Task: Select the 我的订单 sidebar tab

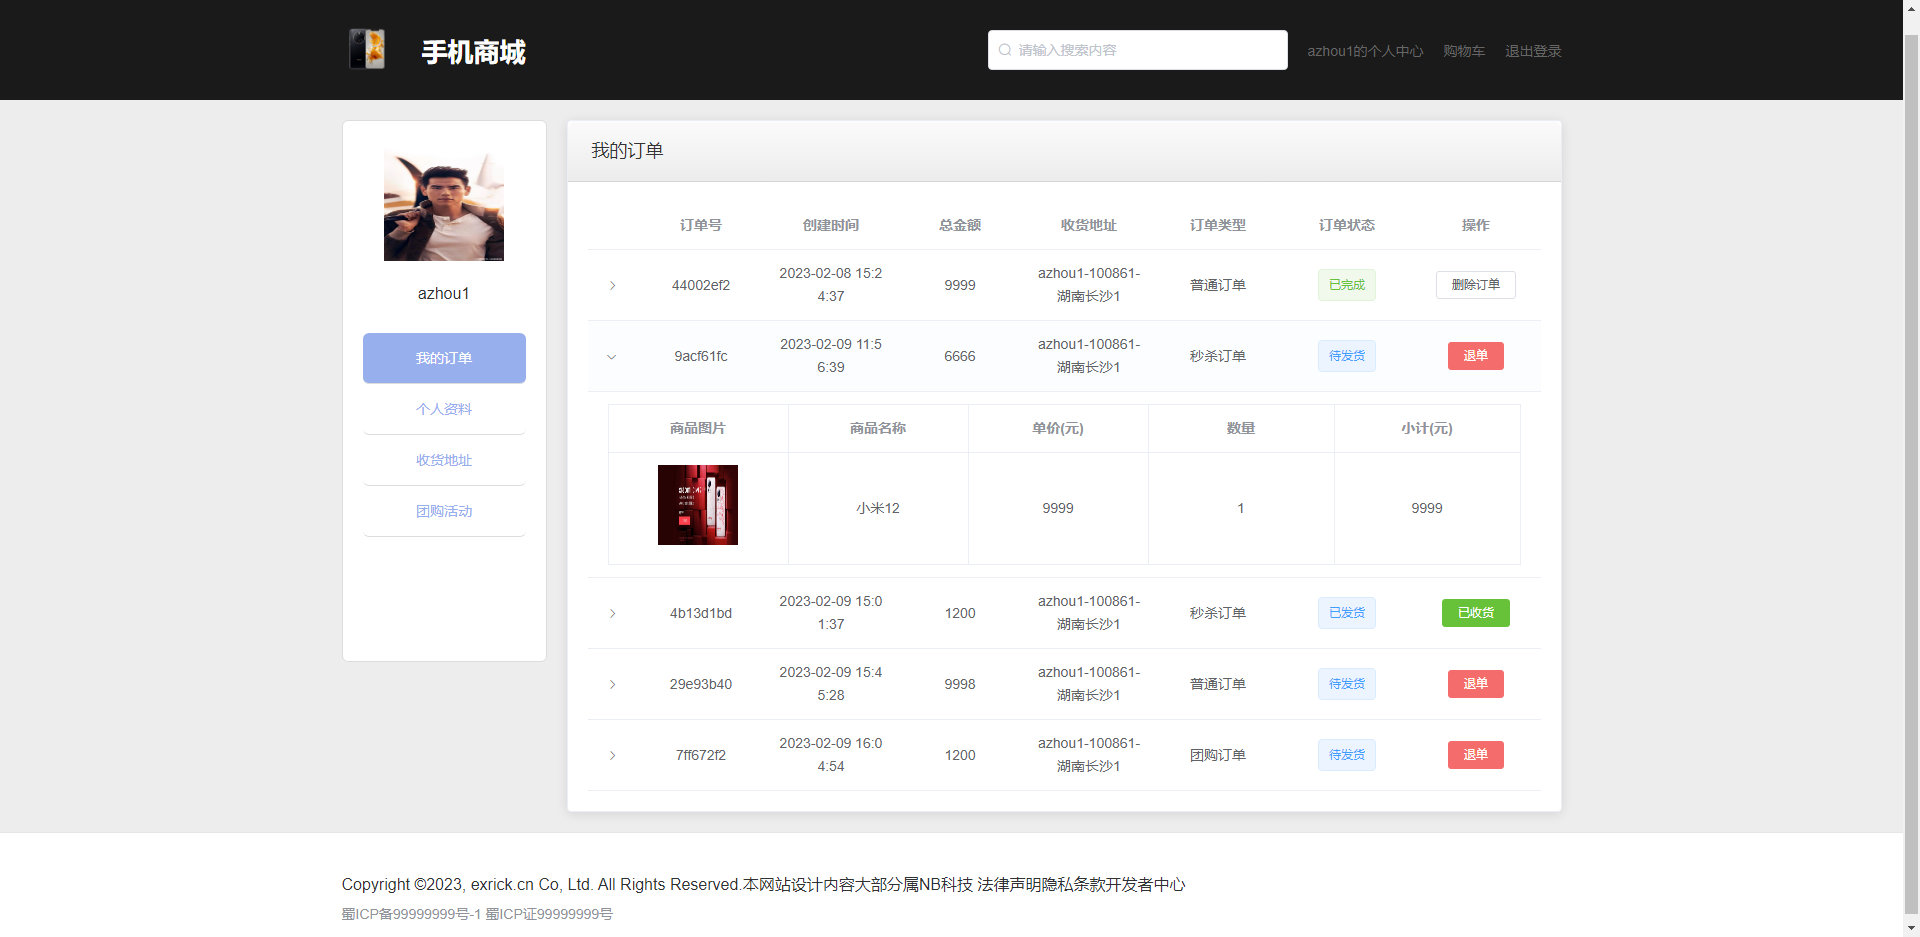Action: pos(443,357)
